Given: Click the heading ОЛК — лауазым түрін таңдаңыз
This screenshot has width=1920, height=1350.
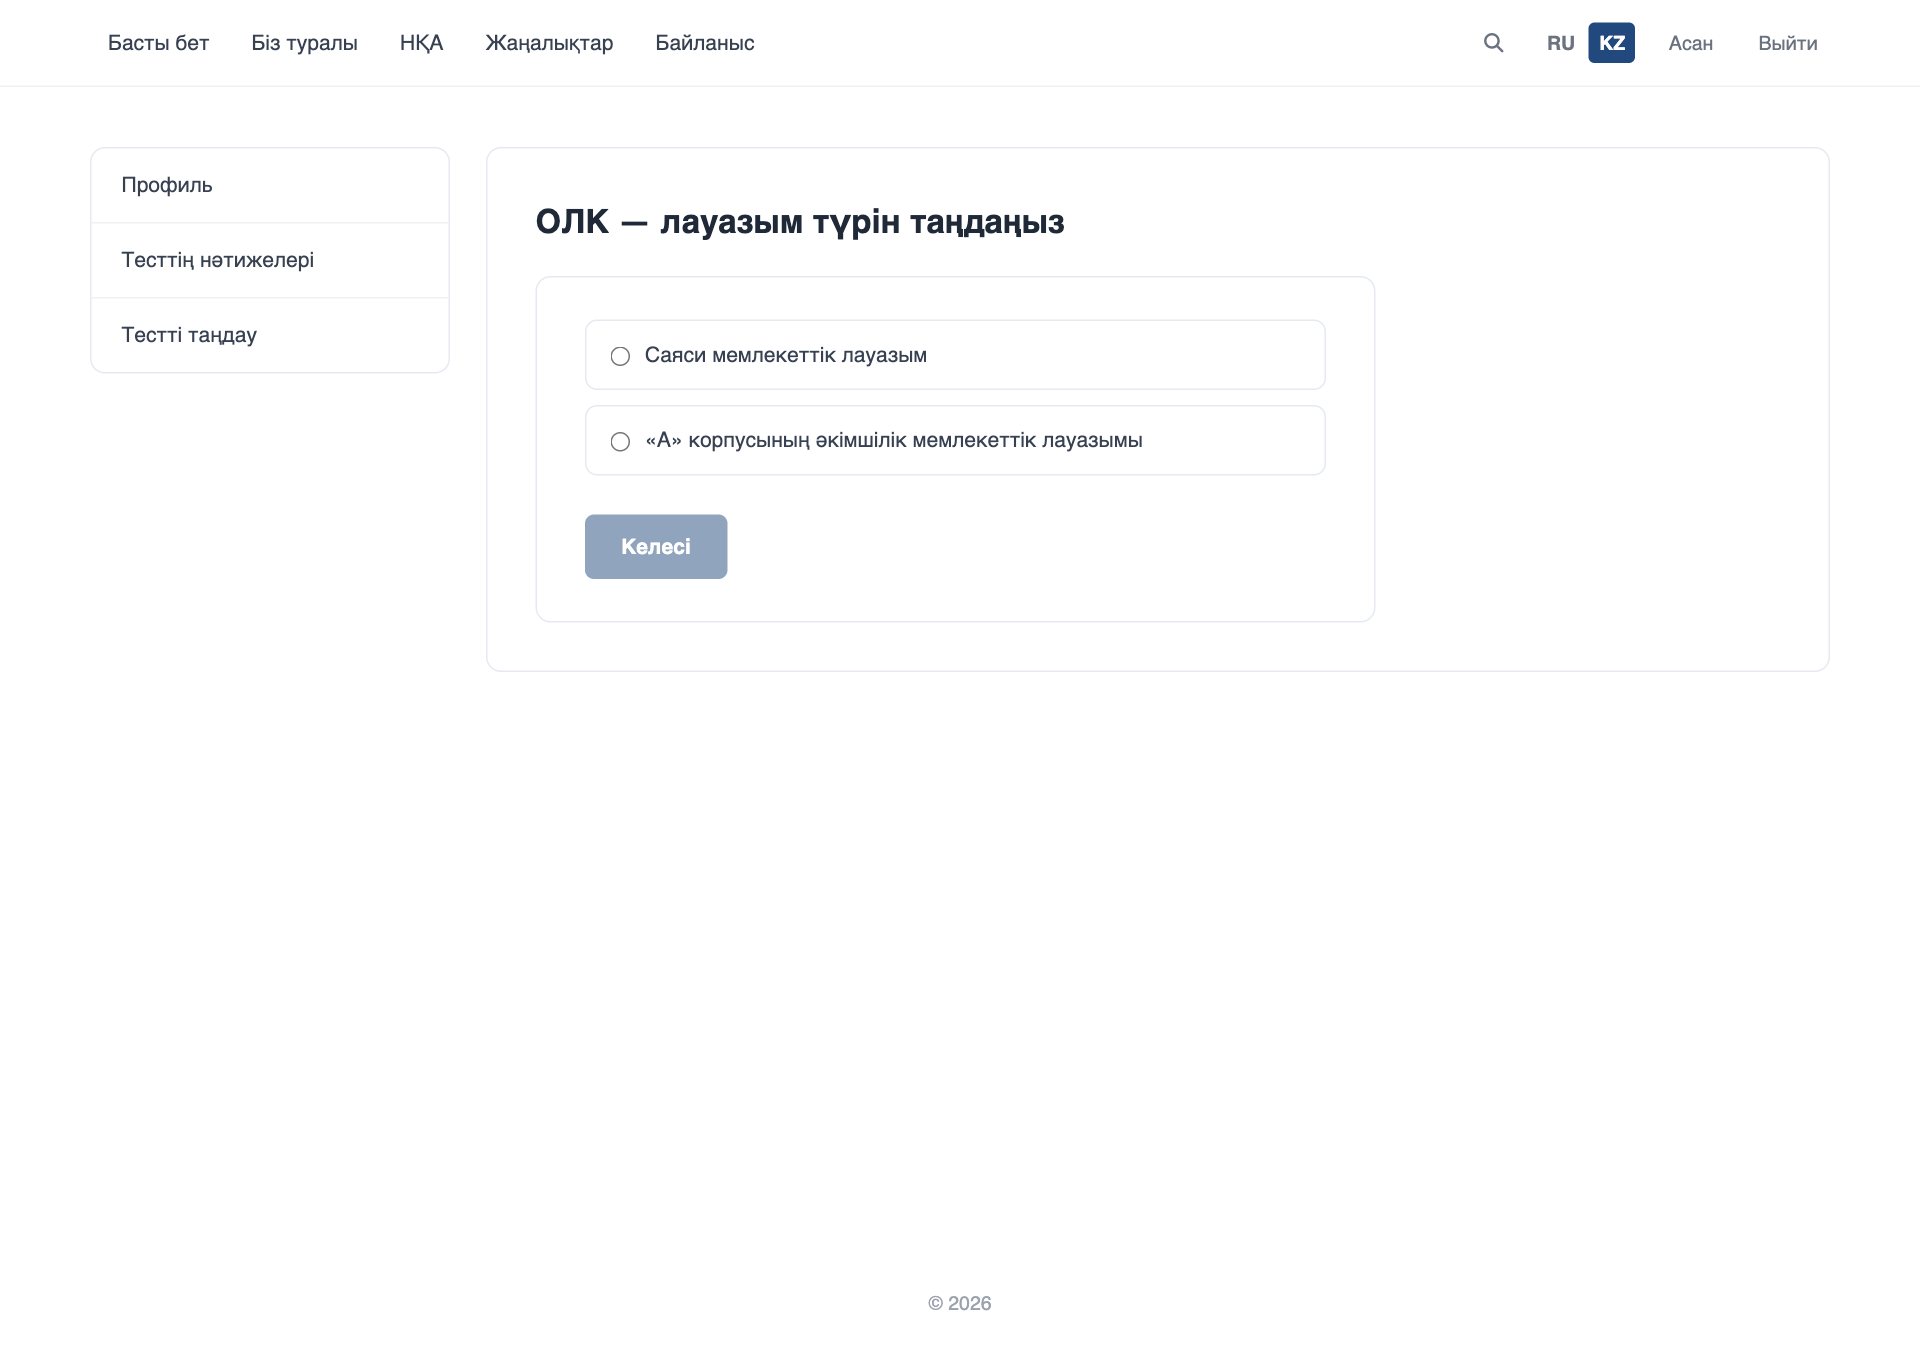Looking at the screenshot, I should click(800, 222).
